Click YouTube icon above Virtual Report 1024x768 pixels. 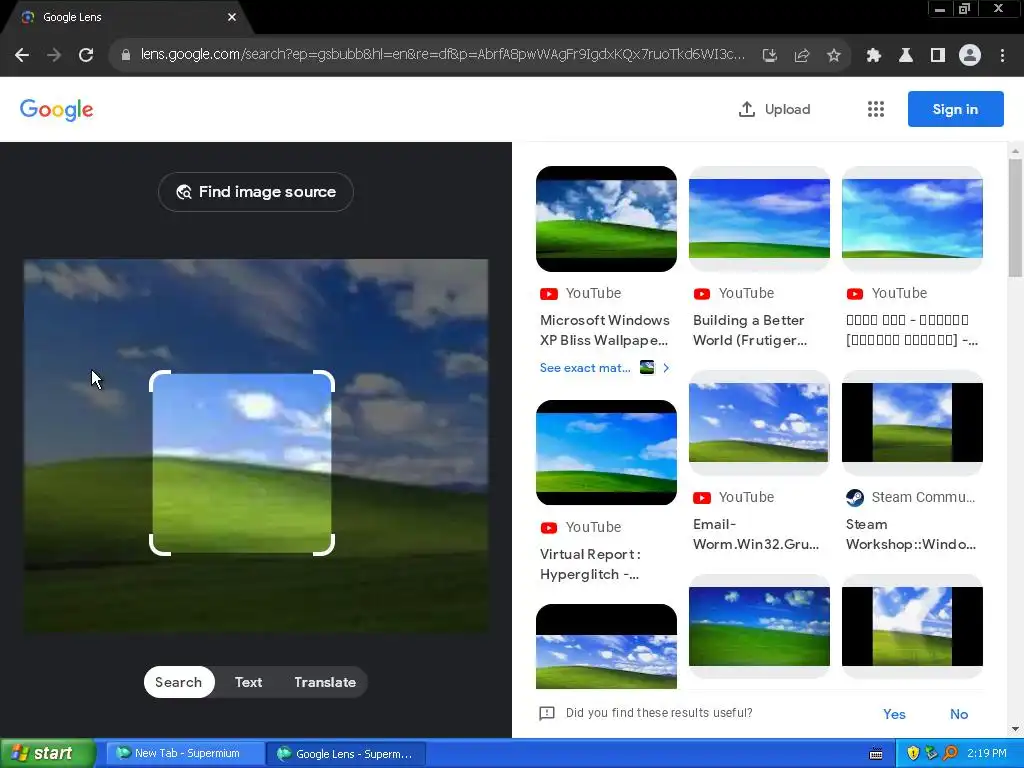tap(549, 528)
